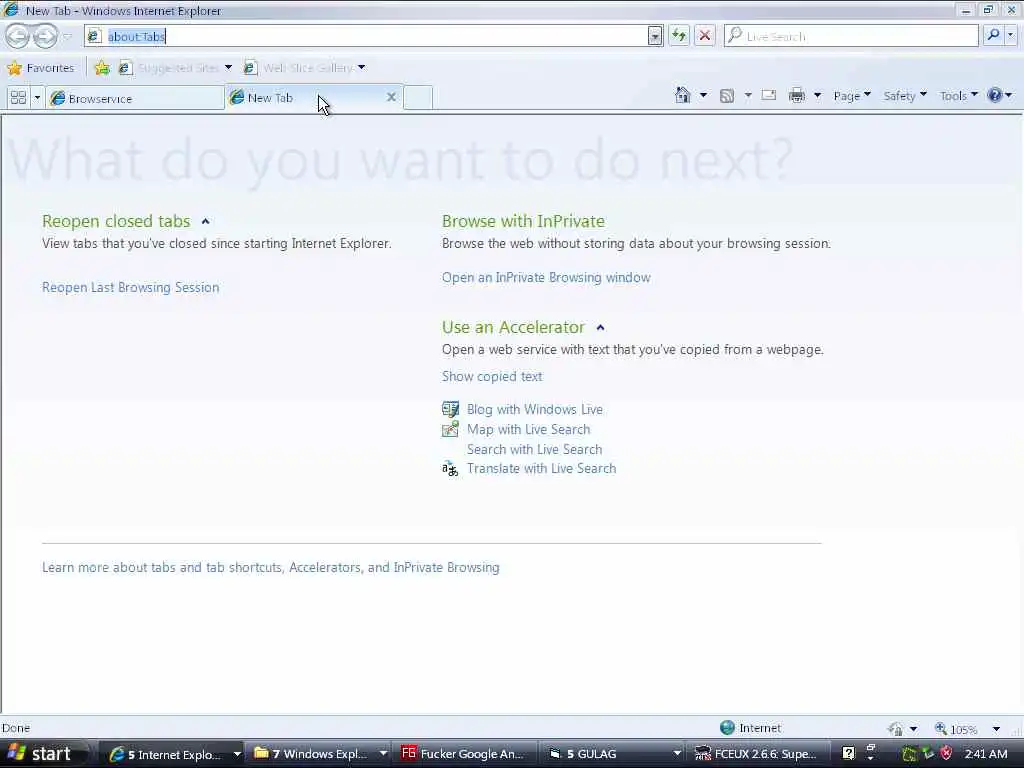Expand the Home button dropdown arrow
The height and width of the screenshot is (768, 1024).
(703, 96)
